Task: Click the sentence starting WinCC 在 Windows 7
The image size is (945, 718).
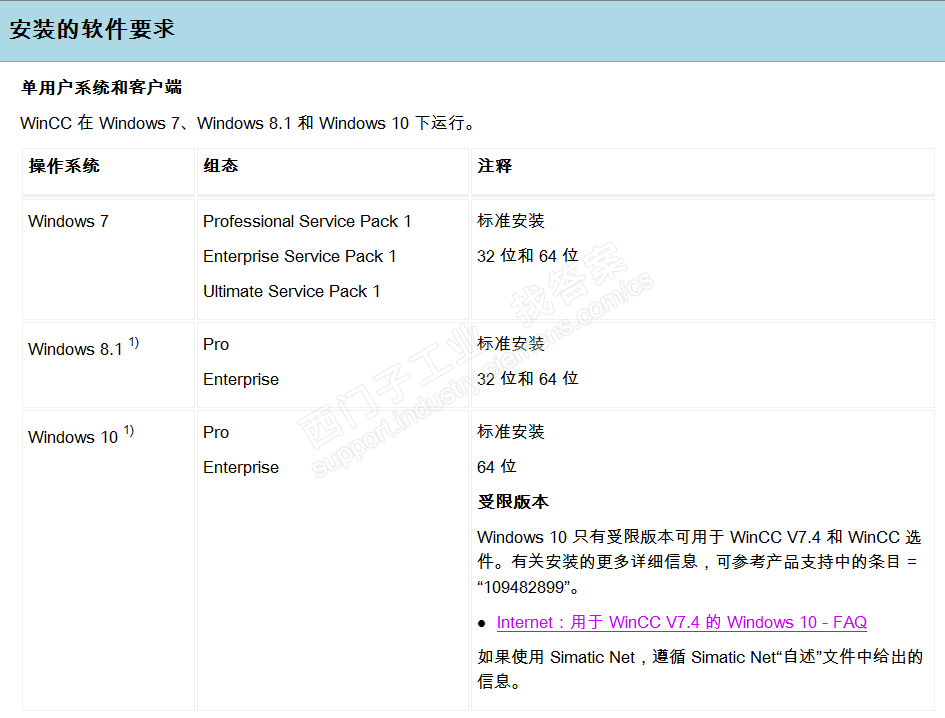Action: pos(249,123)
